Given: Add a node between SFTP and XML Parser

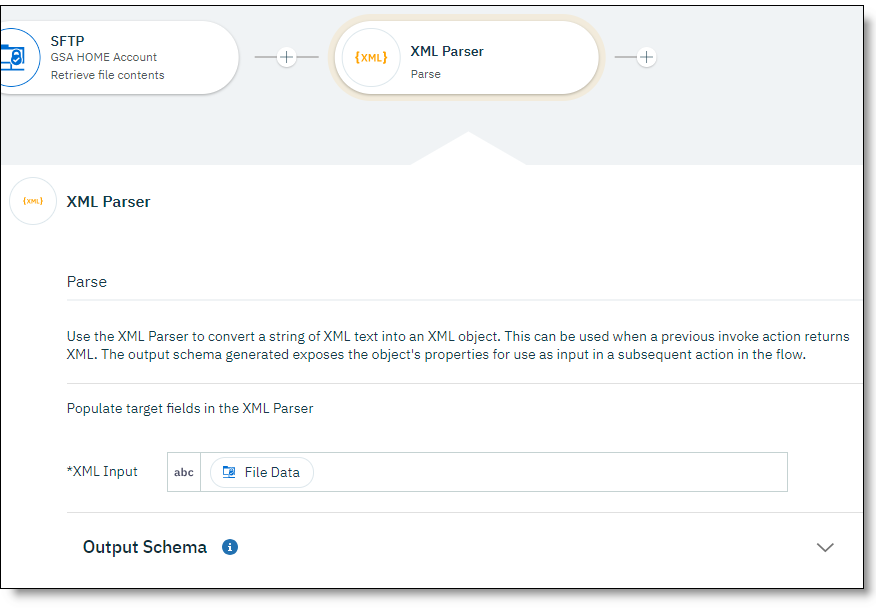Looking at the screenshot, I should (x=286, y=57).
